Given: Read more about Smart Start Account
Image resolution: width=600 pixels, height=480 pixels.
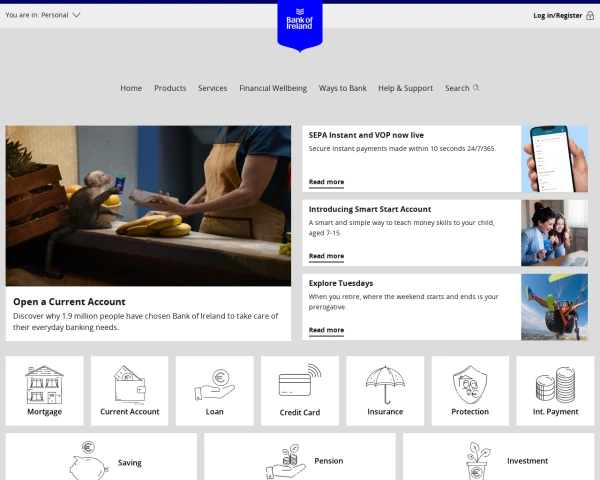Looking at the screenshot, I should click(x=326, y=256).
